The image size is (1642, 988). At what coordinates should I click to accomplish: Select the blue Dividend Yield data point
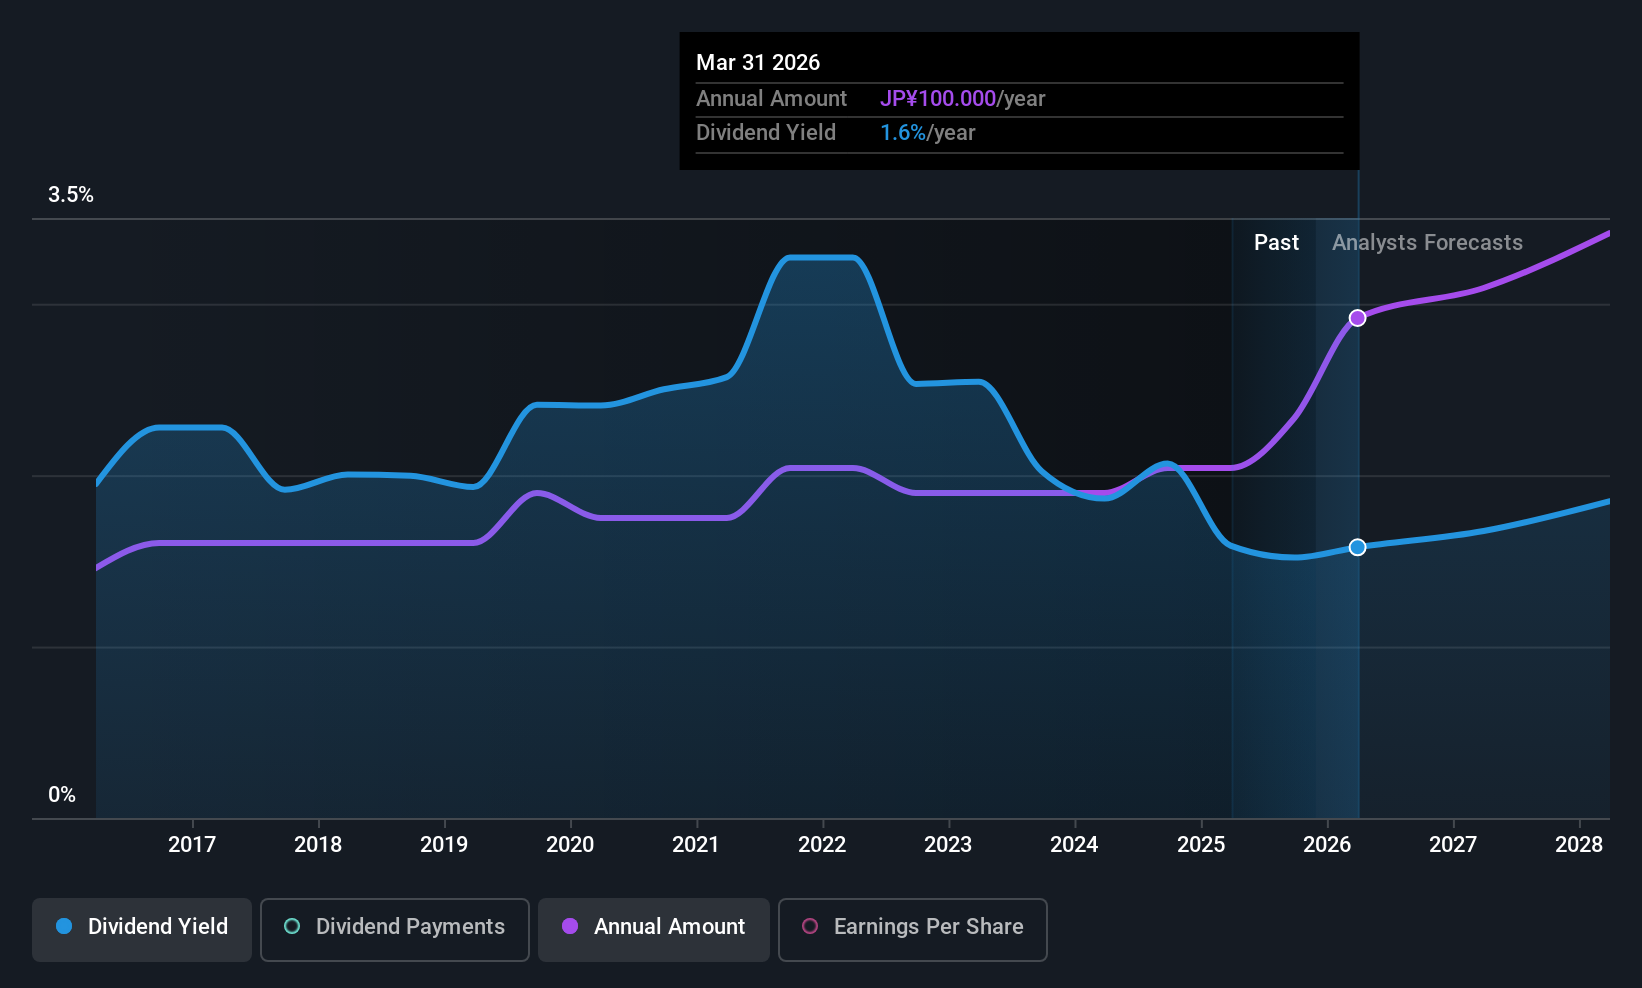[1357, 547]
